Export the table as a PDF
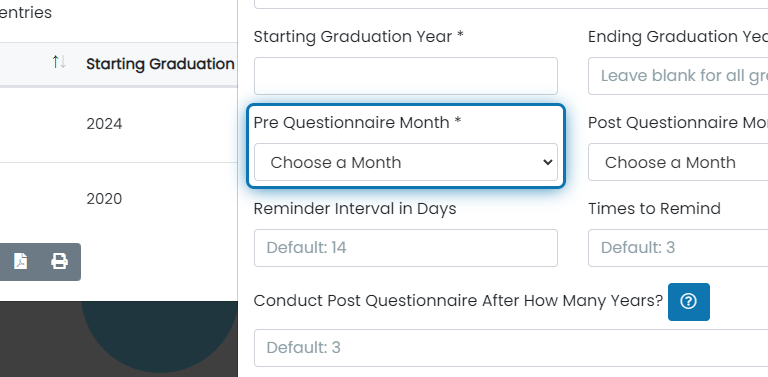Image resolution: width=768 pixels, height=377 pixels. pyautogui.click(x=21, y=261)
